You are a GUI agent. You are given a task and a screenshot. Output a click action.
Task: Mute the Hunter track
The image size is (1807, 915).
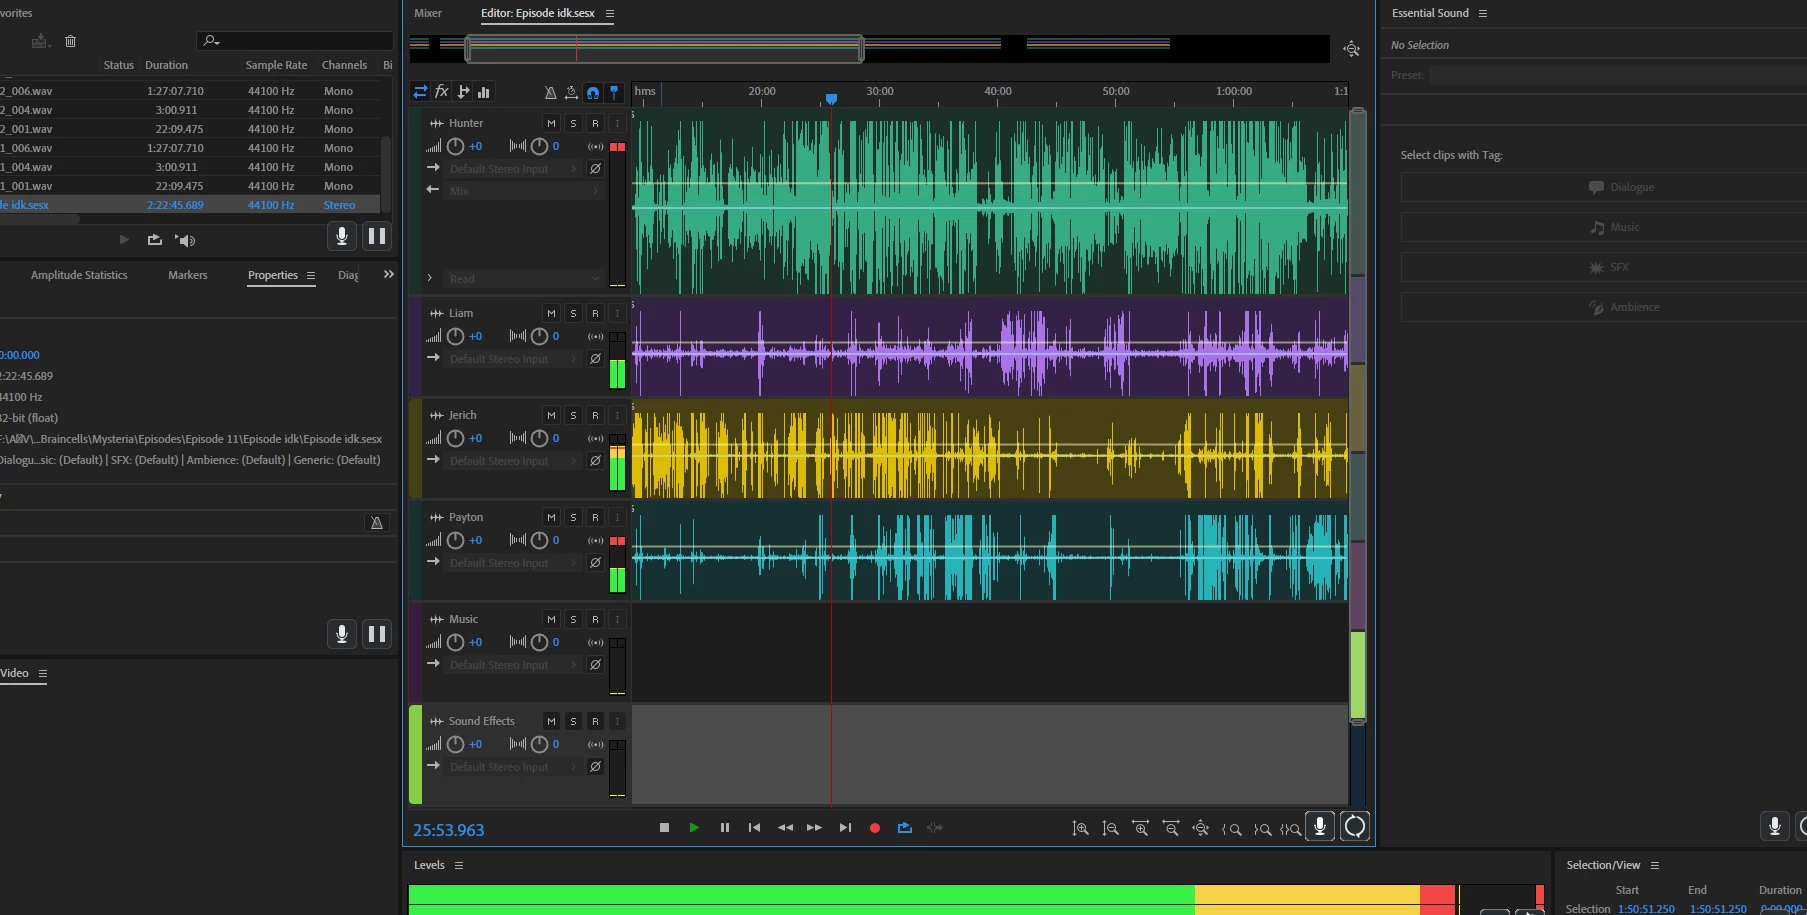pyautogui.click(x=551, y=123)
